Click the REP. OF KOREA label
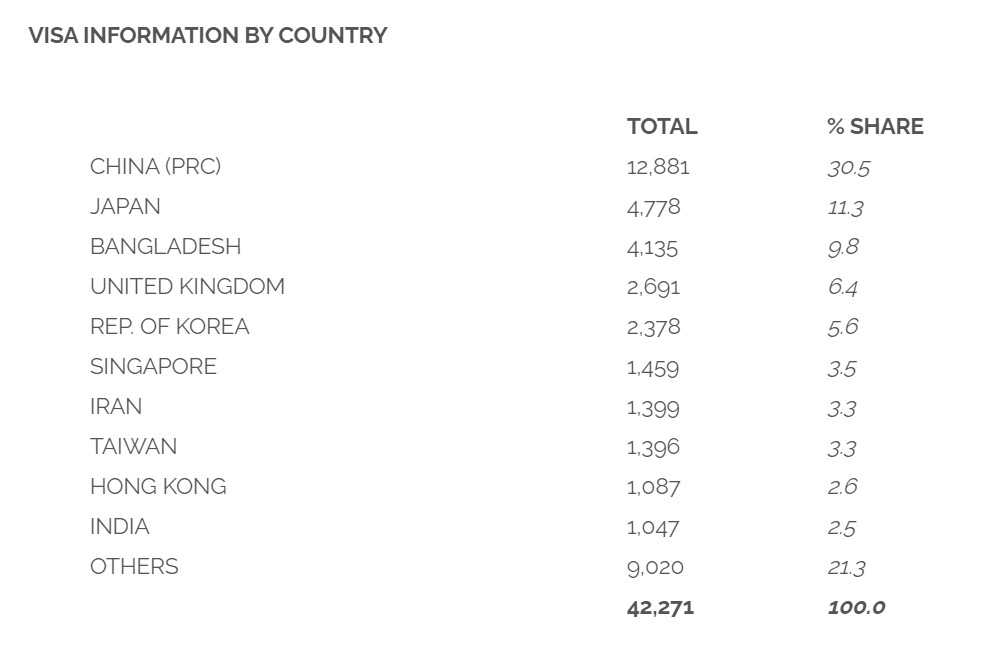 click(169, 327)
